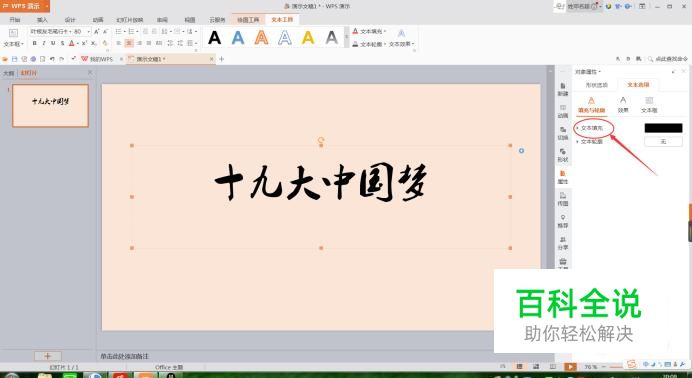The height and width of the screenshot is (378, 692).
Task: Open the 文本效果 dropdown in ribbon
Action: (x=402, y=44)
